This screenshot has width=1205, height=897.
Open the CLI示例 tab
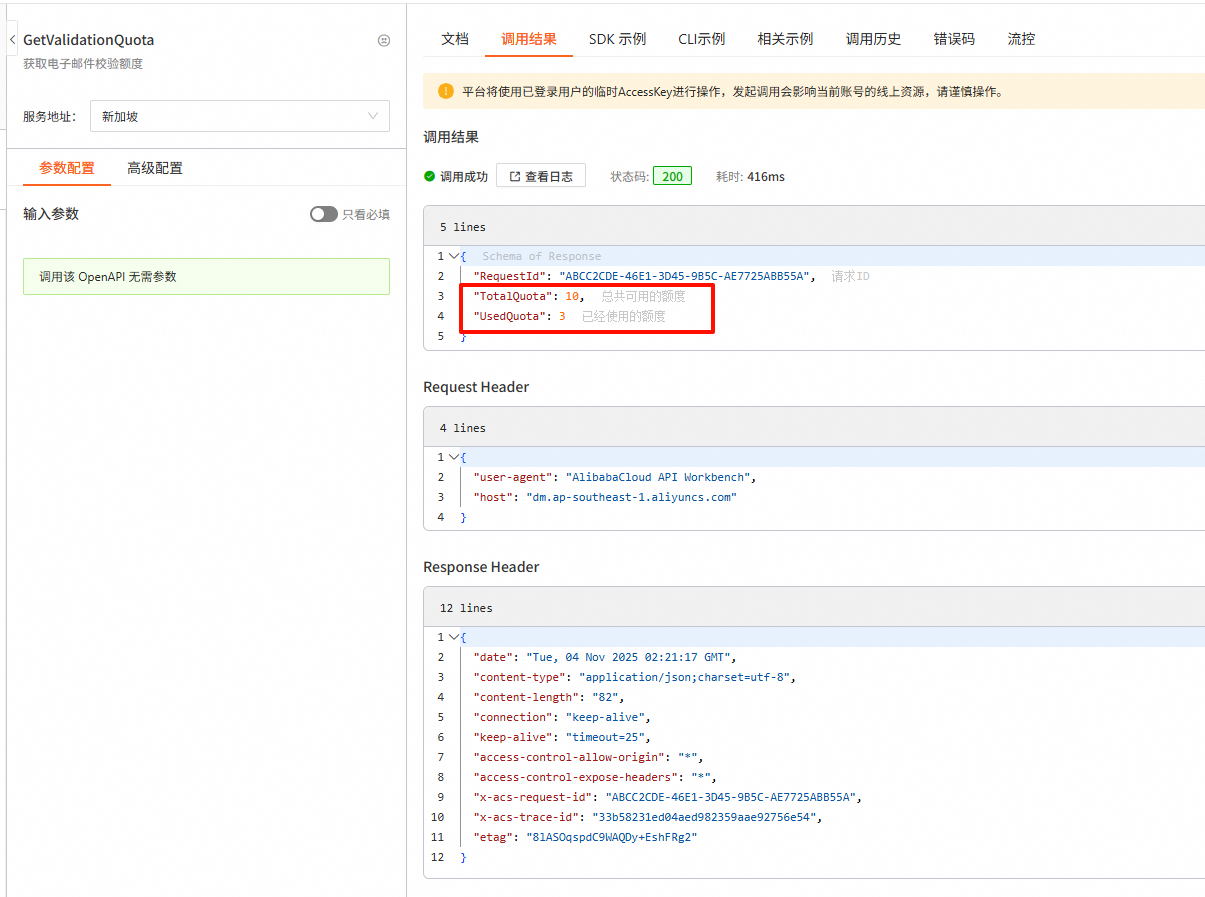701,39
